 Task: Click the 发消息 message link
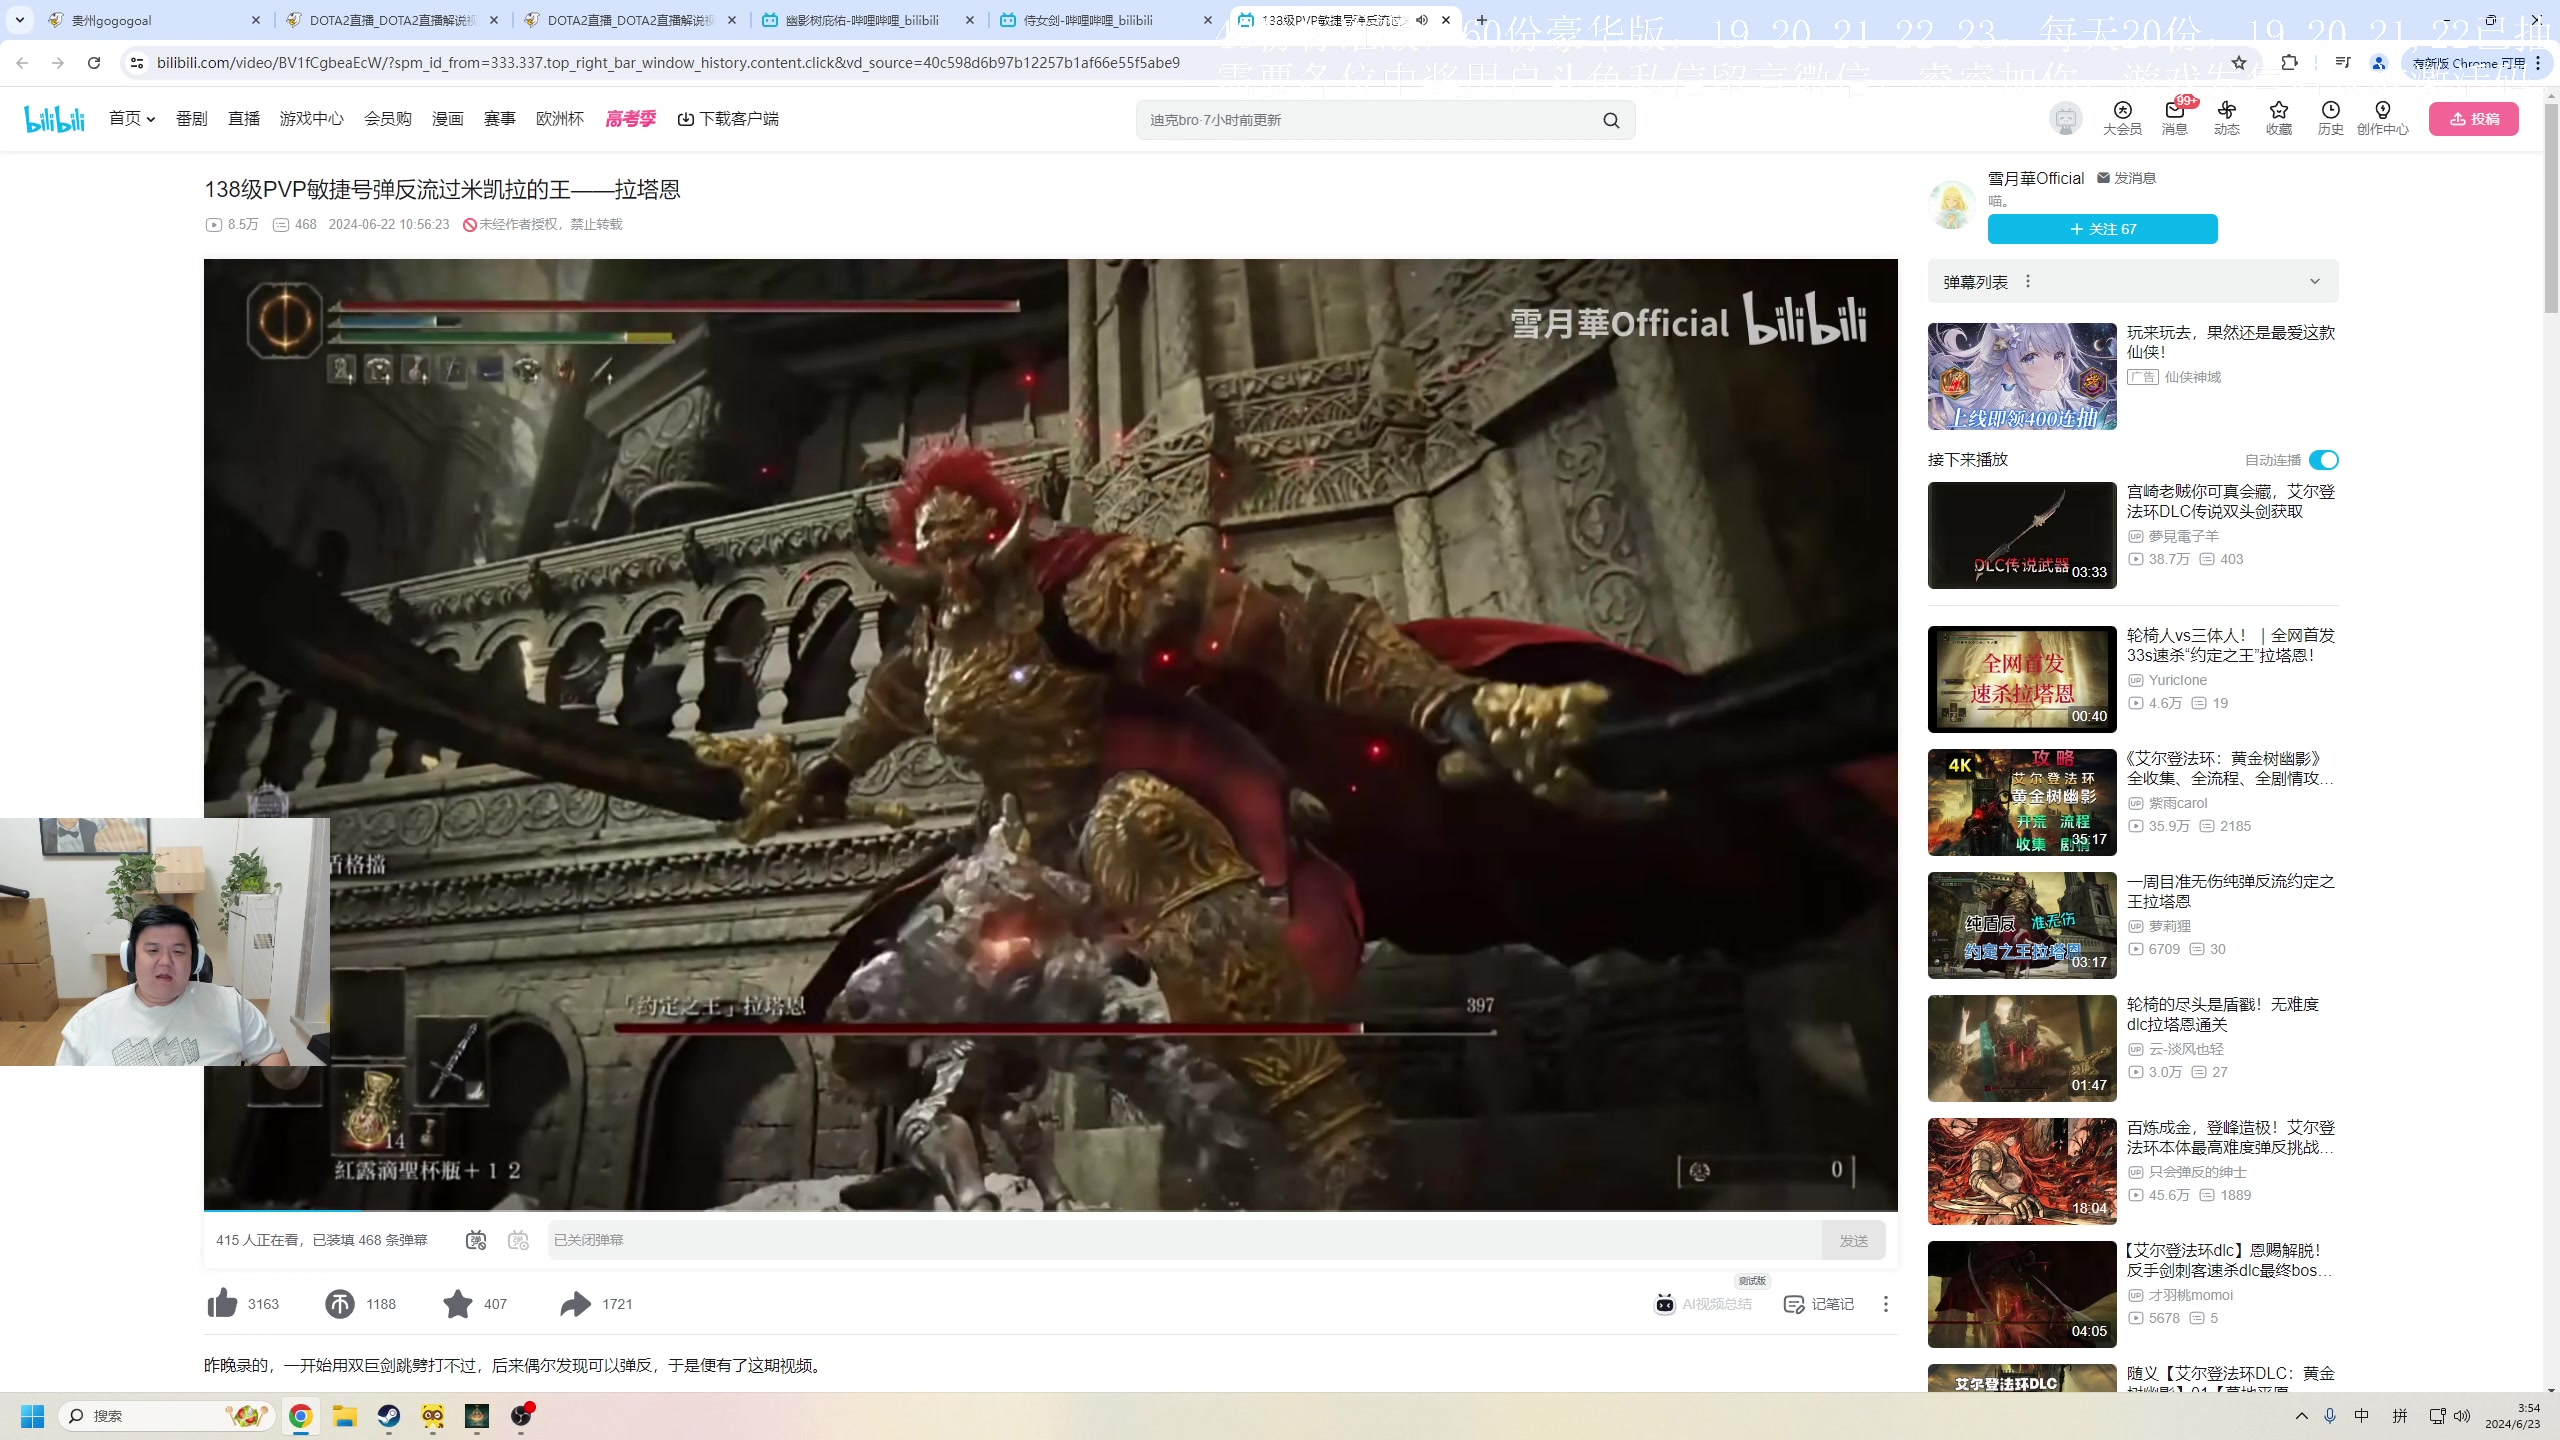click(2127, 178)
